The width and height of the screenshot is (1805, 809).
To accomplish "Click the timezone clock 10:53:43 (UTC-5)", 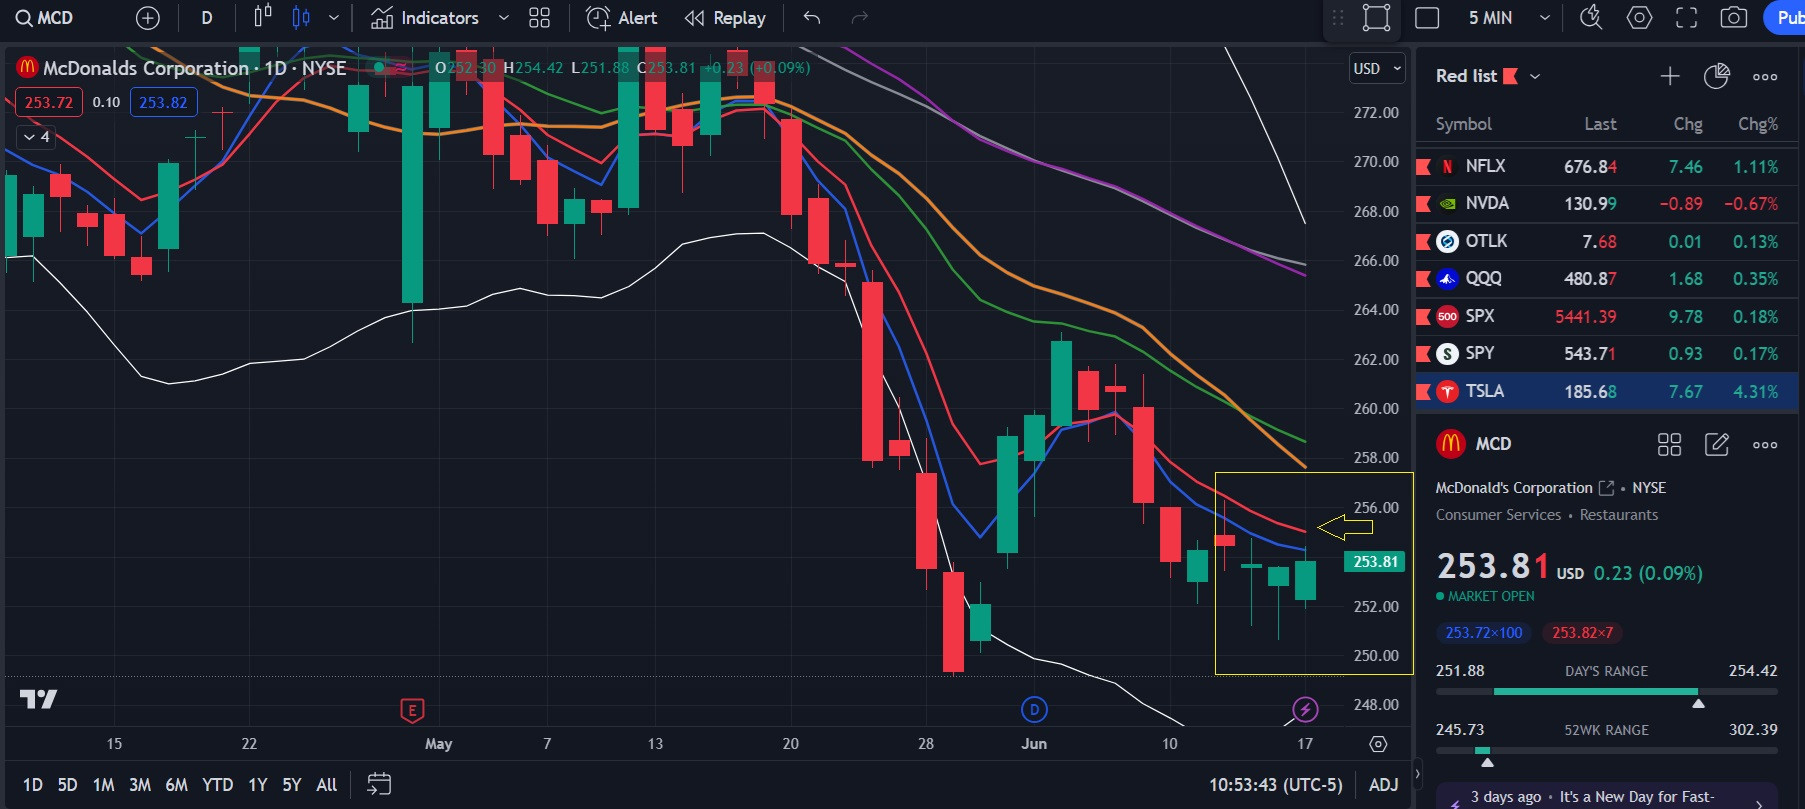I will (1275, 785).
